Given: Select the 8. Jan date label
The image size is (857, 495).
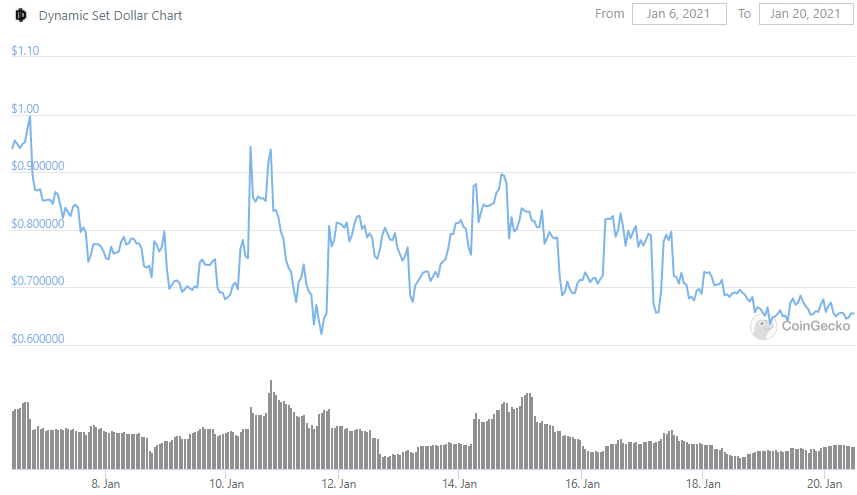Looking at the screenshot, I should click(x=105, y=484).
